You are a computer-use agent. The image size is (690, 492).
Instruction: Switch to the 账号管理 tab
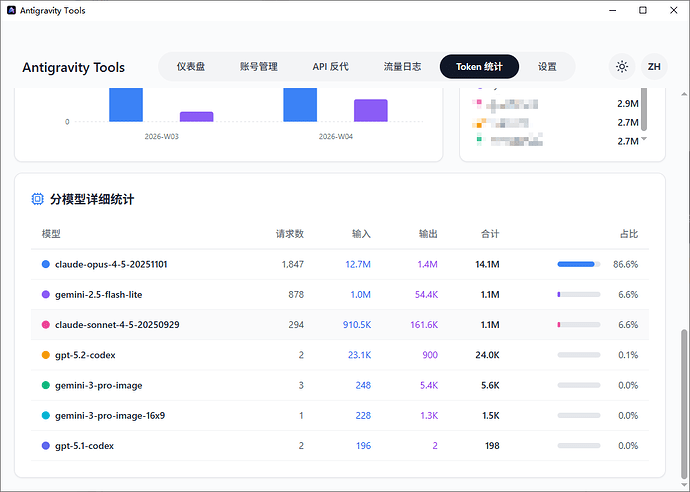click(259, 66)
